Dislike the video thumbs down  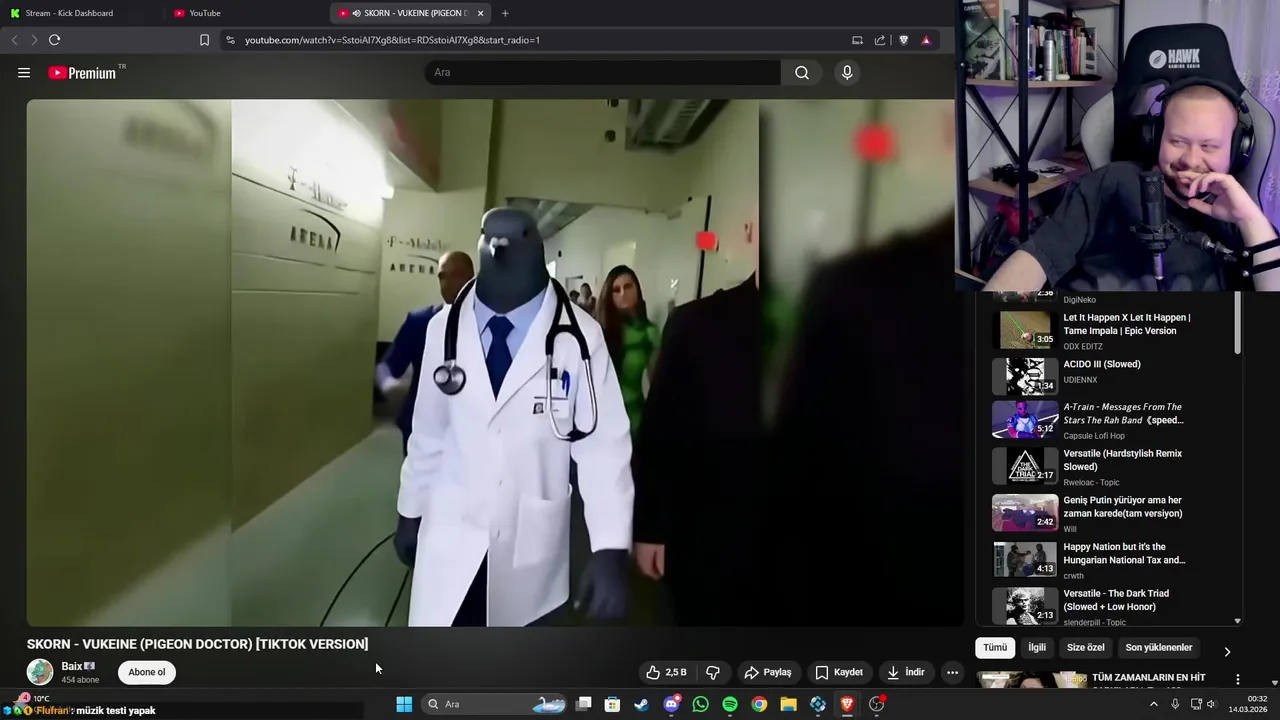point(713,672)
